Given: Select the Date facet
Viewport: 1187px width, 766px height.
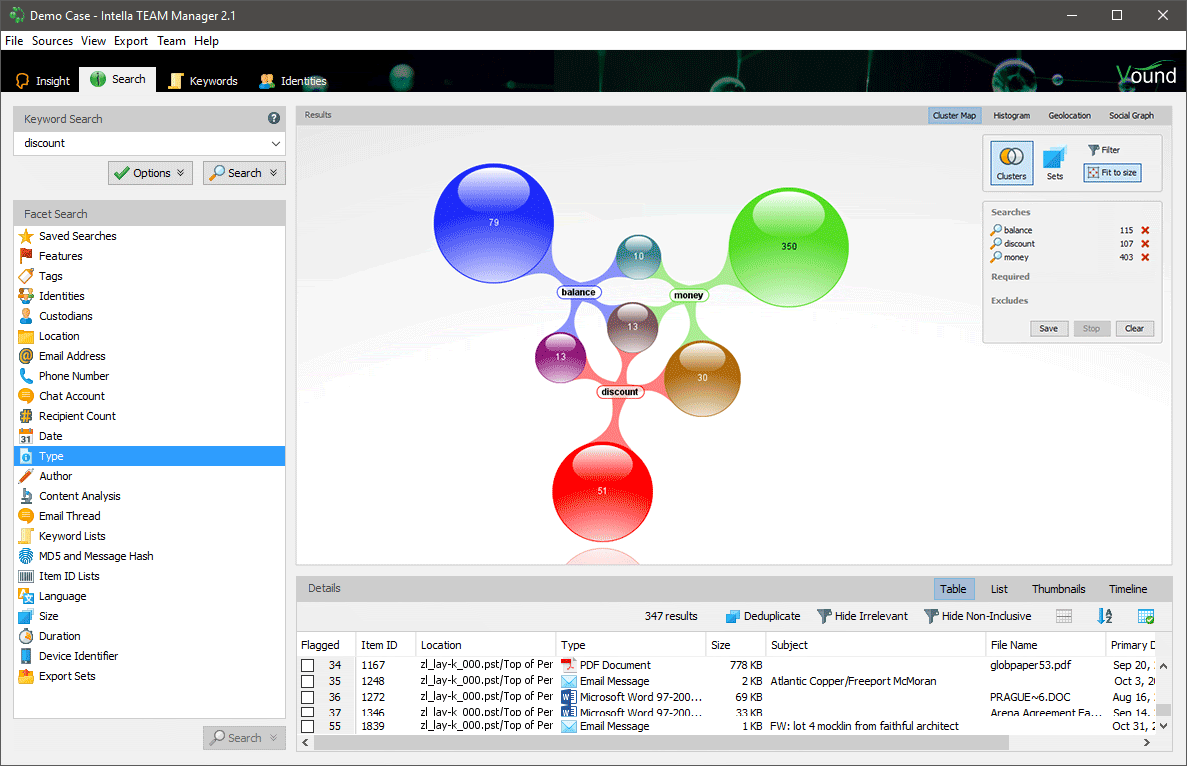Looking at the screenshot, I should click(x=49, y=436).
